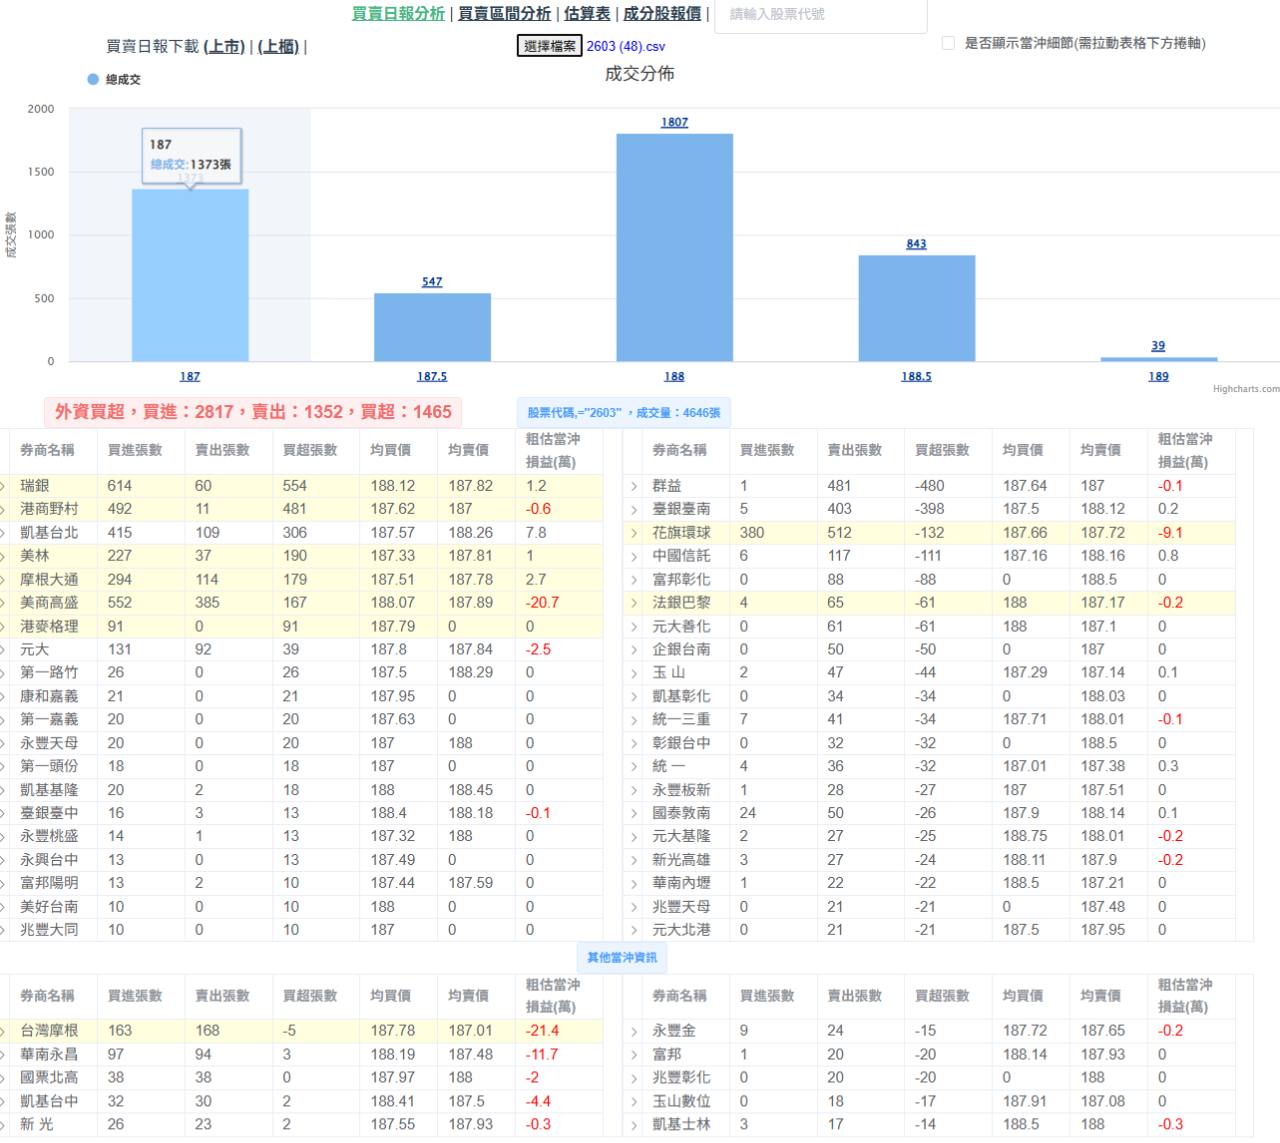
Task: Select the 港商野村 broker name
Action: (x=49, y=509)
